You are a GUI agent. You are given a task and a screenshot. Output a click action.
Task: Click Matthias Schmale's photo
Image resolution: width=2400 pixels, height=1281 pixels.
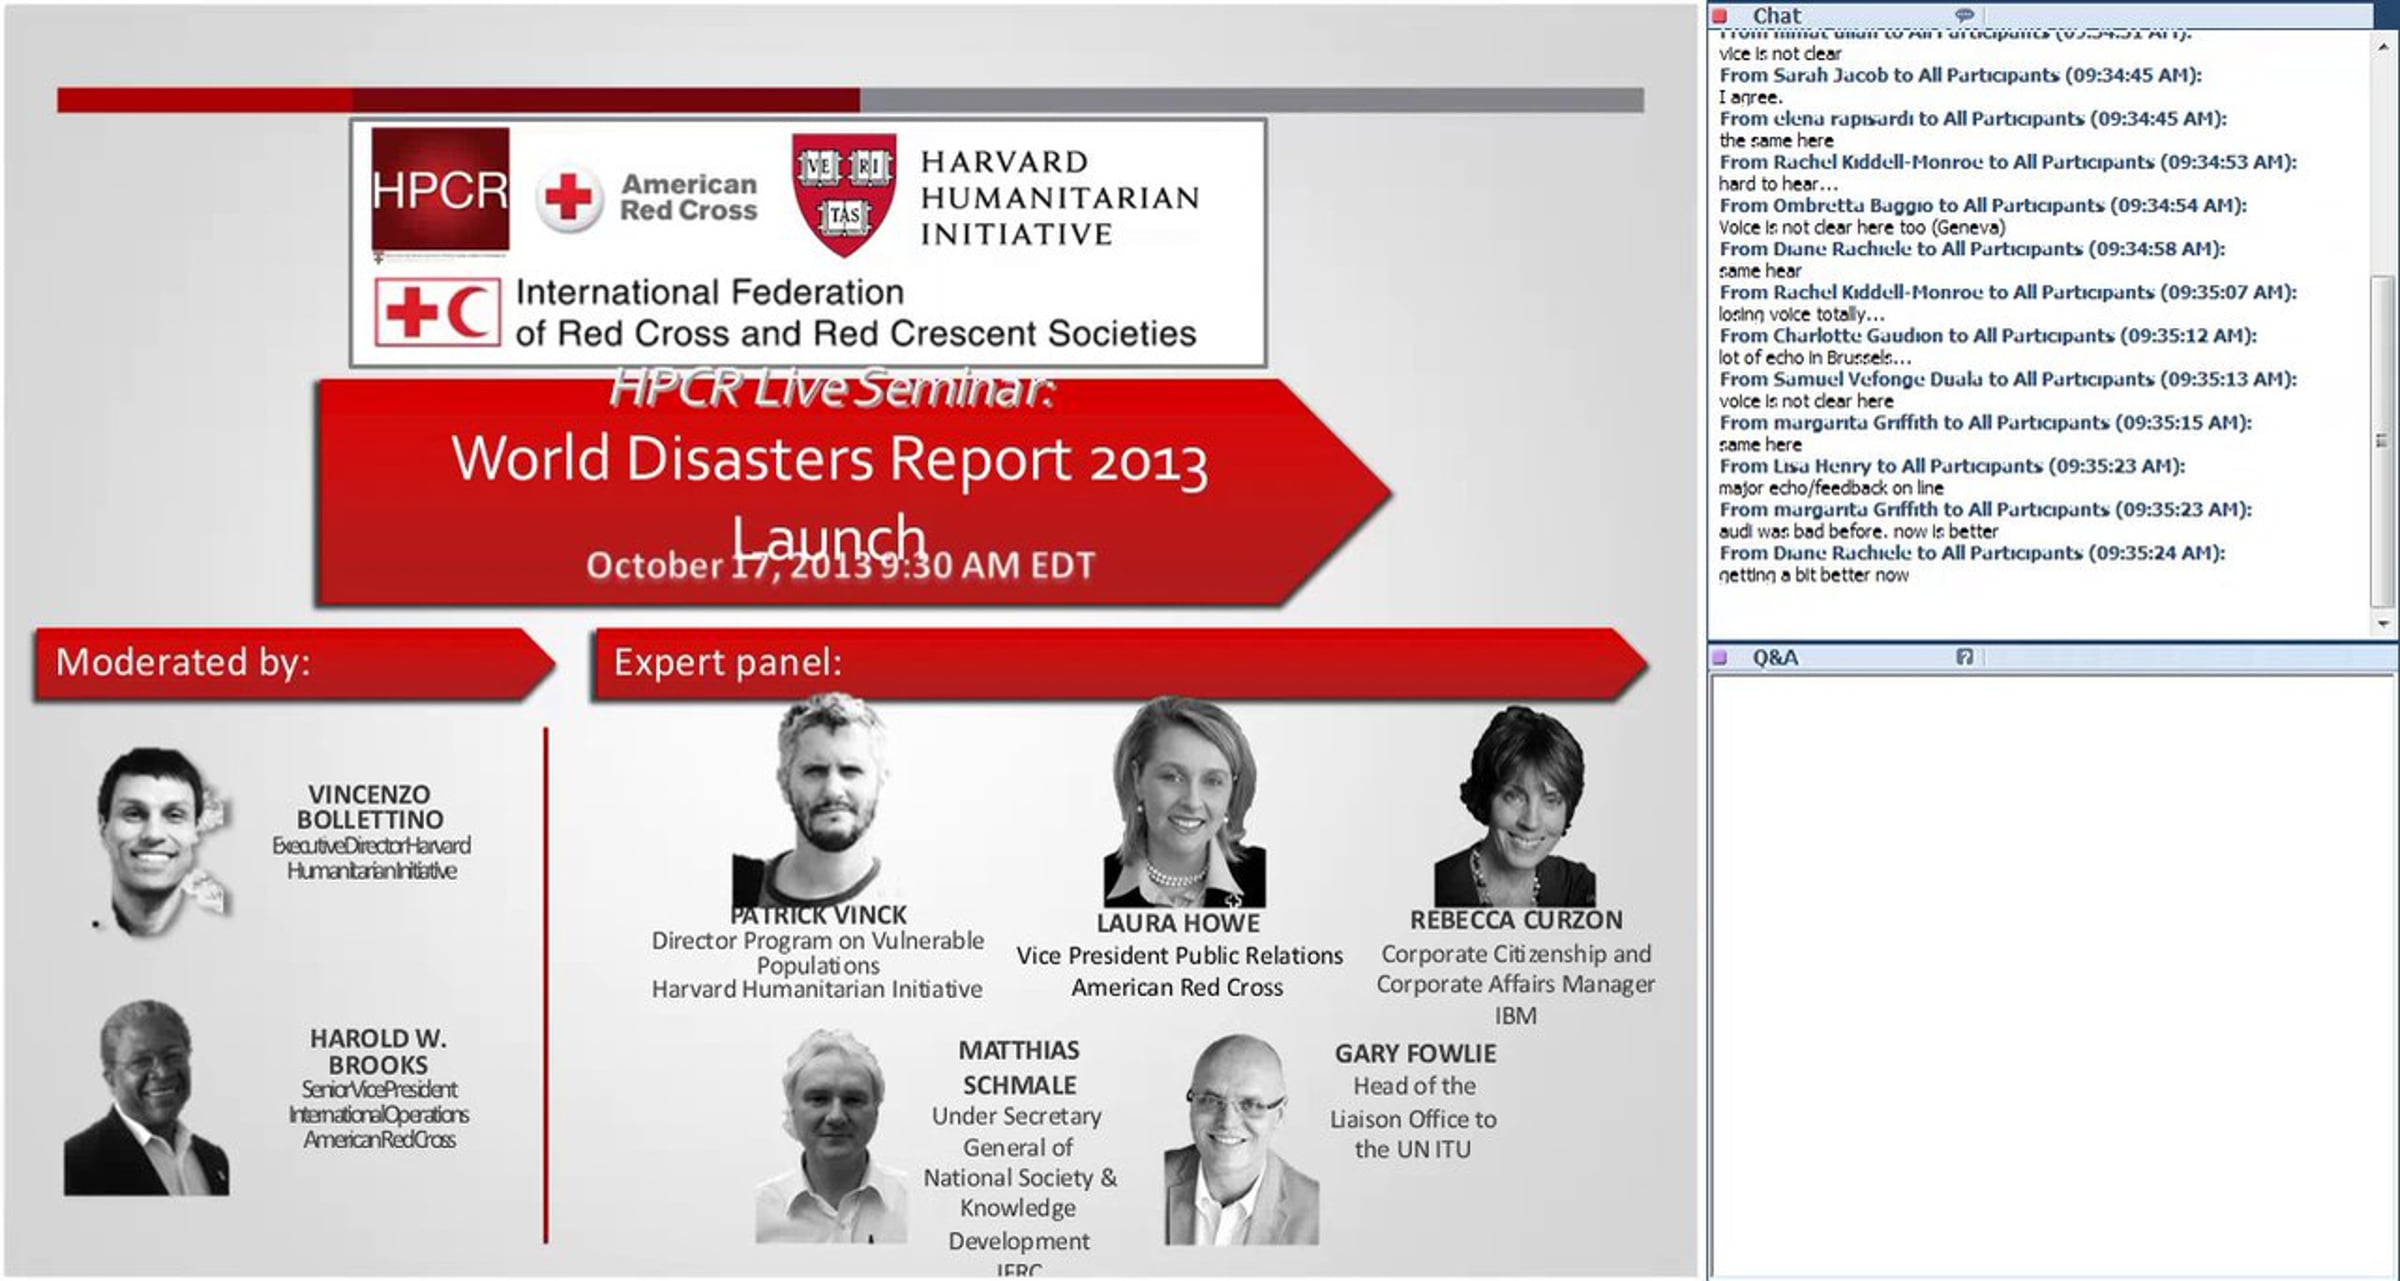tap(831, 1137)
